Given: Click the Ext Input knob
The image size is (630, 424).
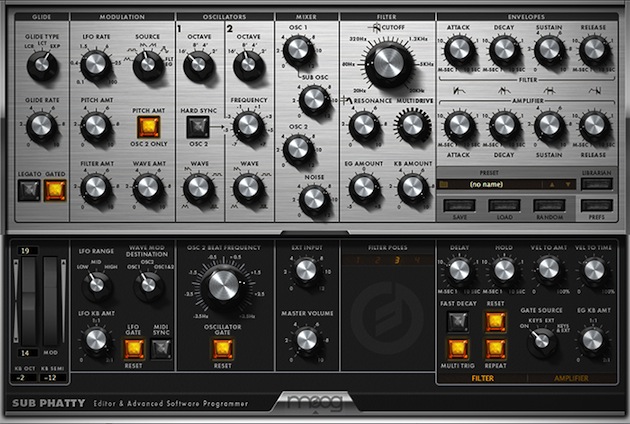Looking at the screenshot, I should [306, 270].
